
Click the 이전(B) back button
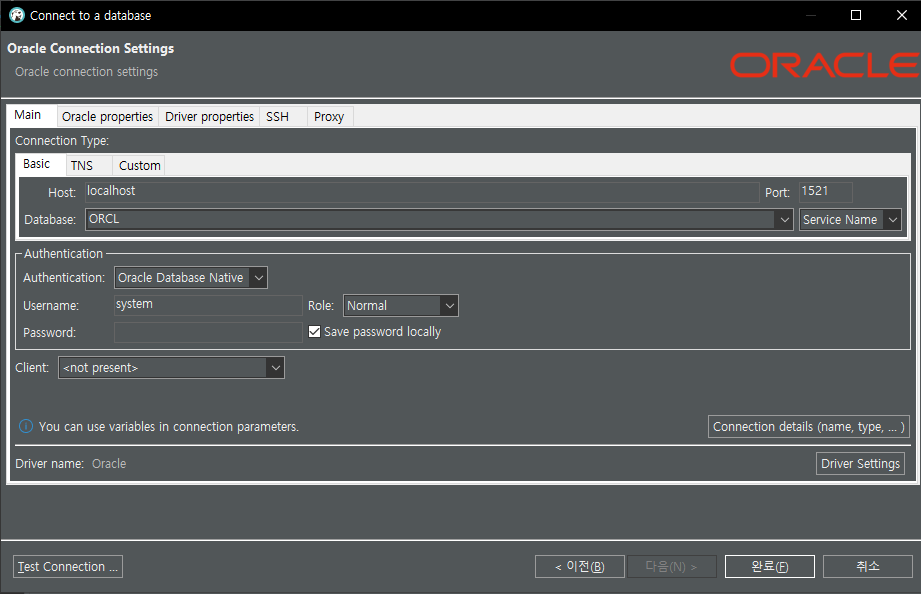(x=579, y=566)
